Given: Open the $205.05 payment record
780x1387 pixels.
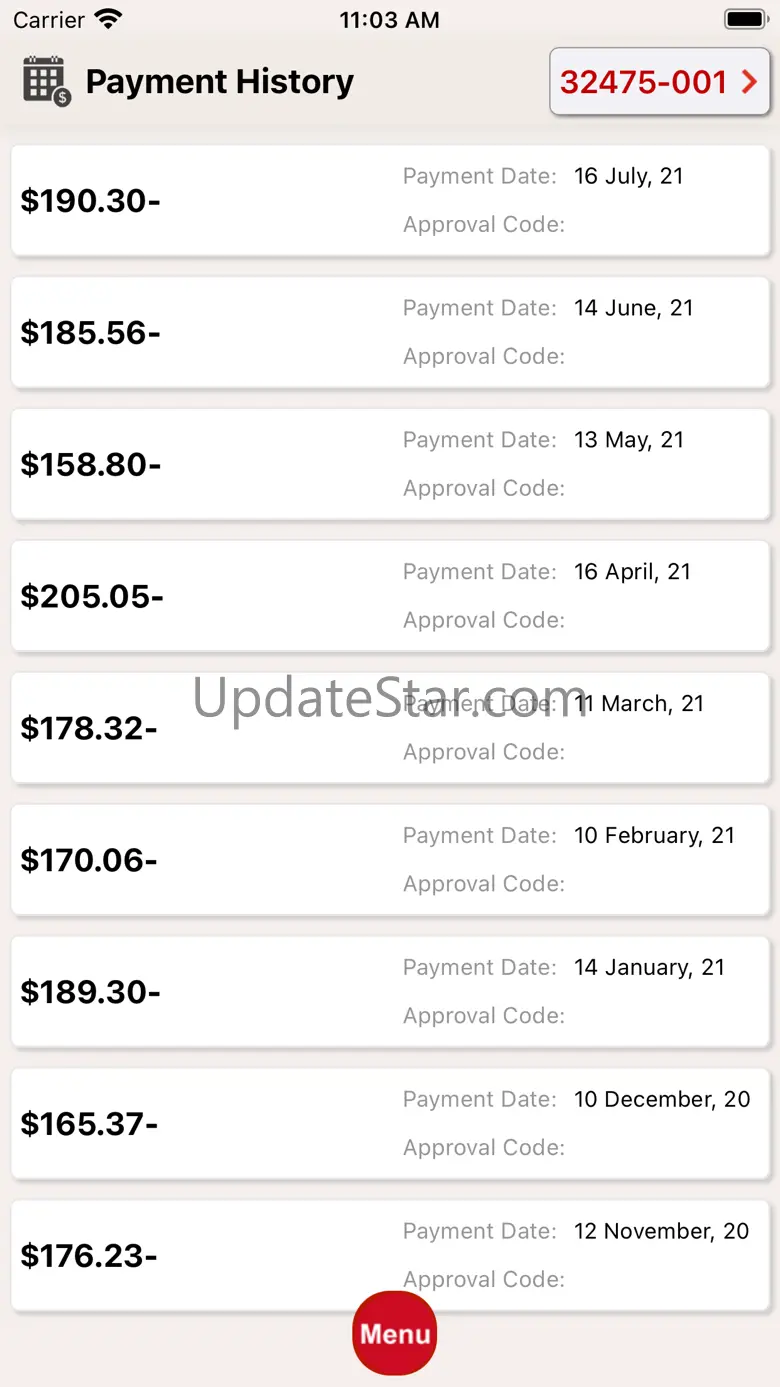Looking at the screenshot, I should point(390,596).
